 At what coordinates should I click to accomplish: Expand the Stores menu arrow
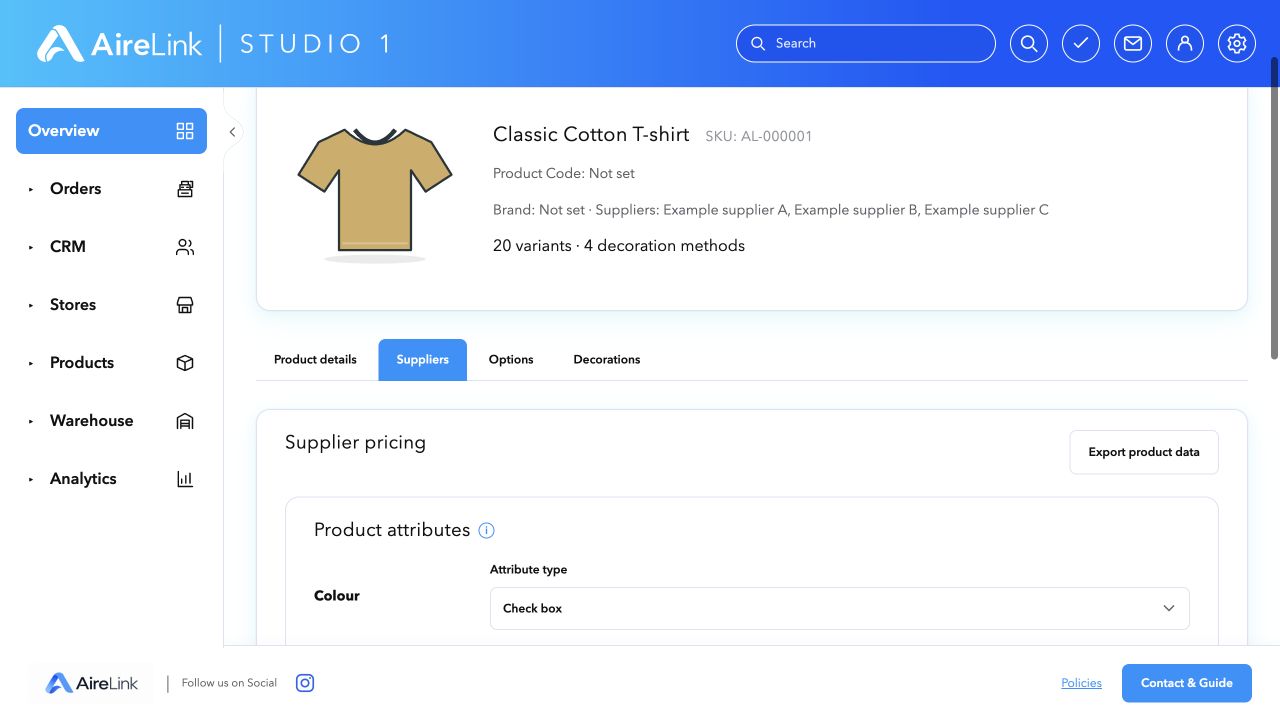[31, 305]
